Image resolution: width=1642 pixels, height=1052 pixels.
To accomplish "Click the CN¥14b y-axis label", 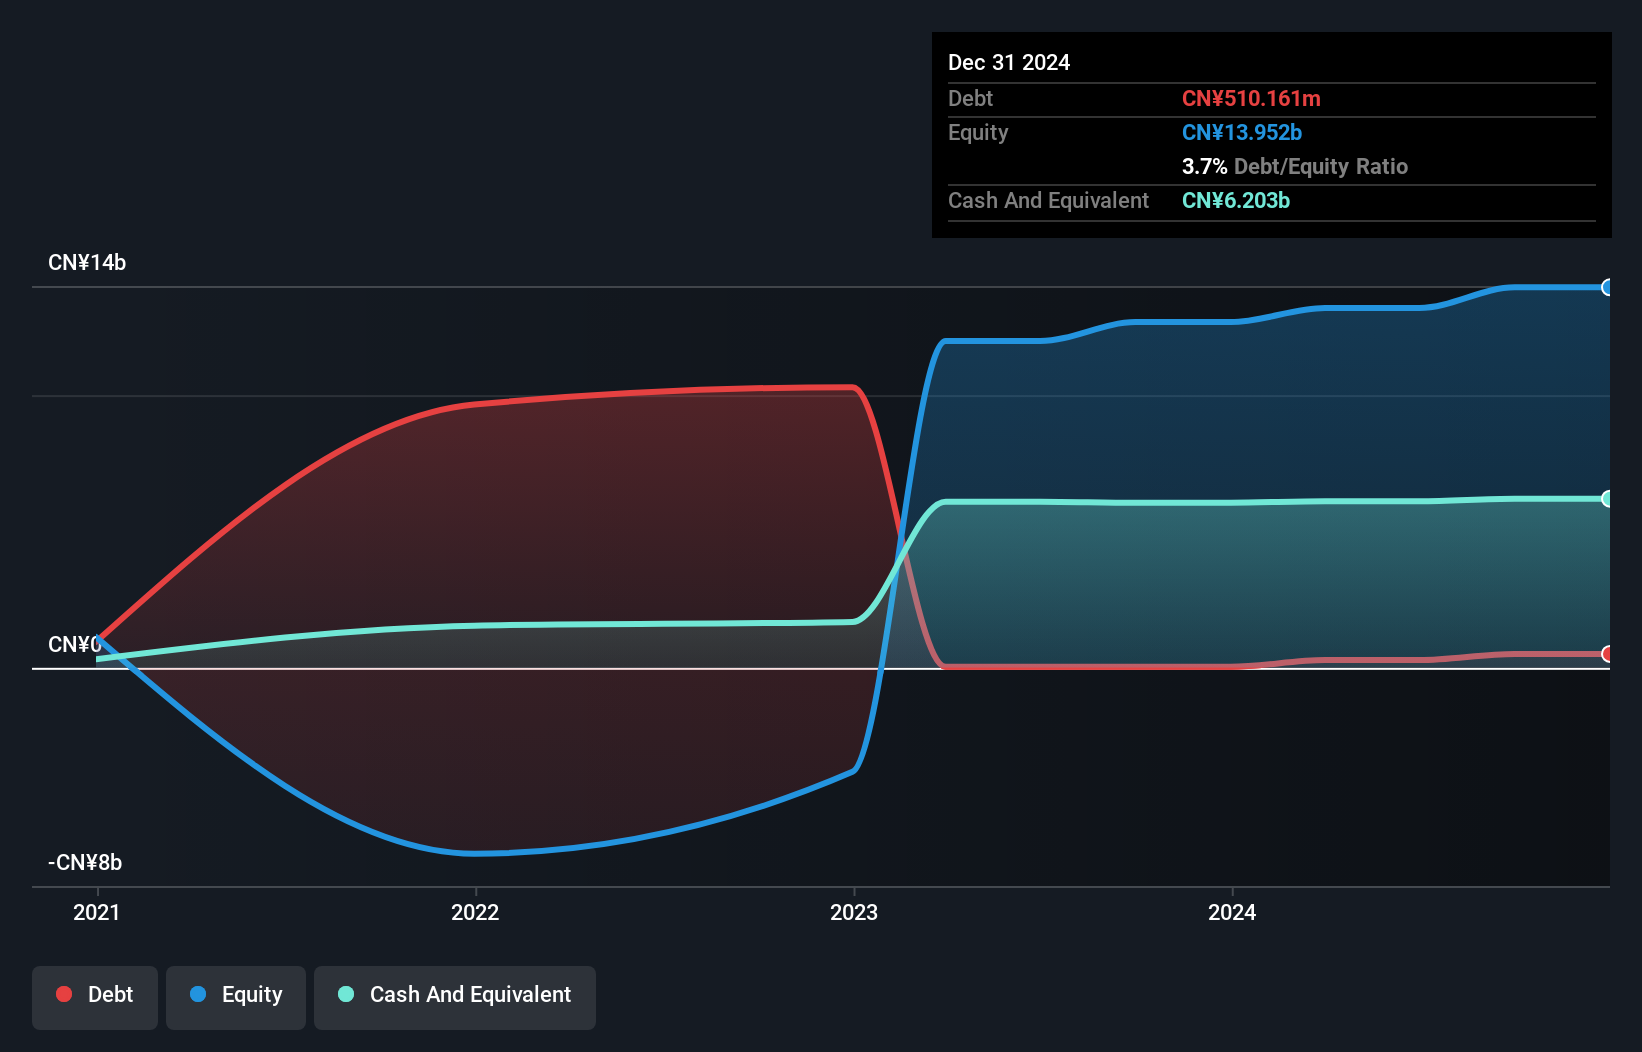I will click(x=87, y=263).
